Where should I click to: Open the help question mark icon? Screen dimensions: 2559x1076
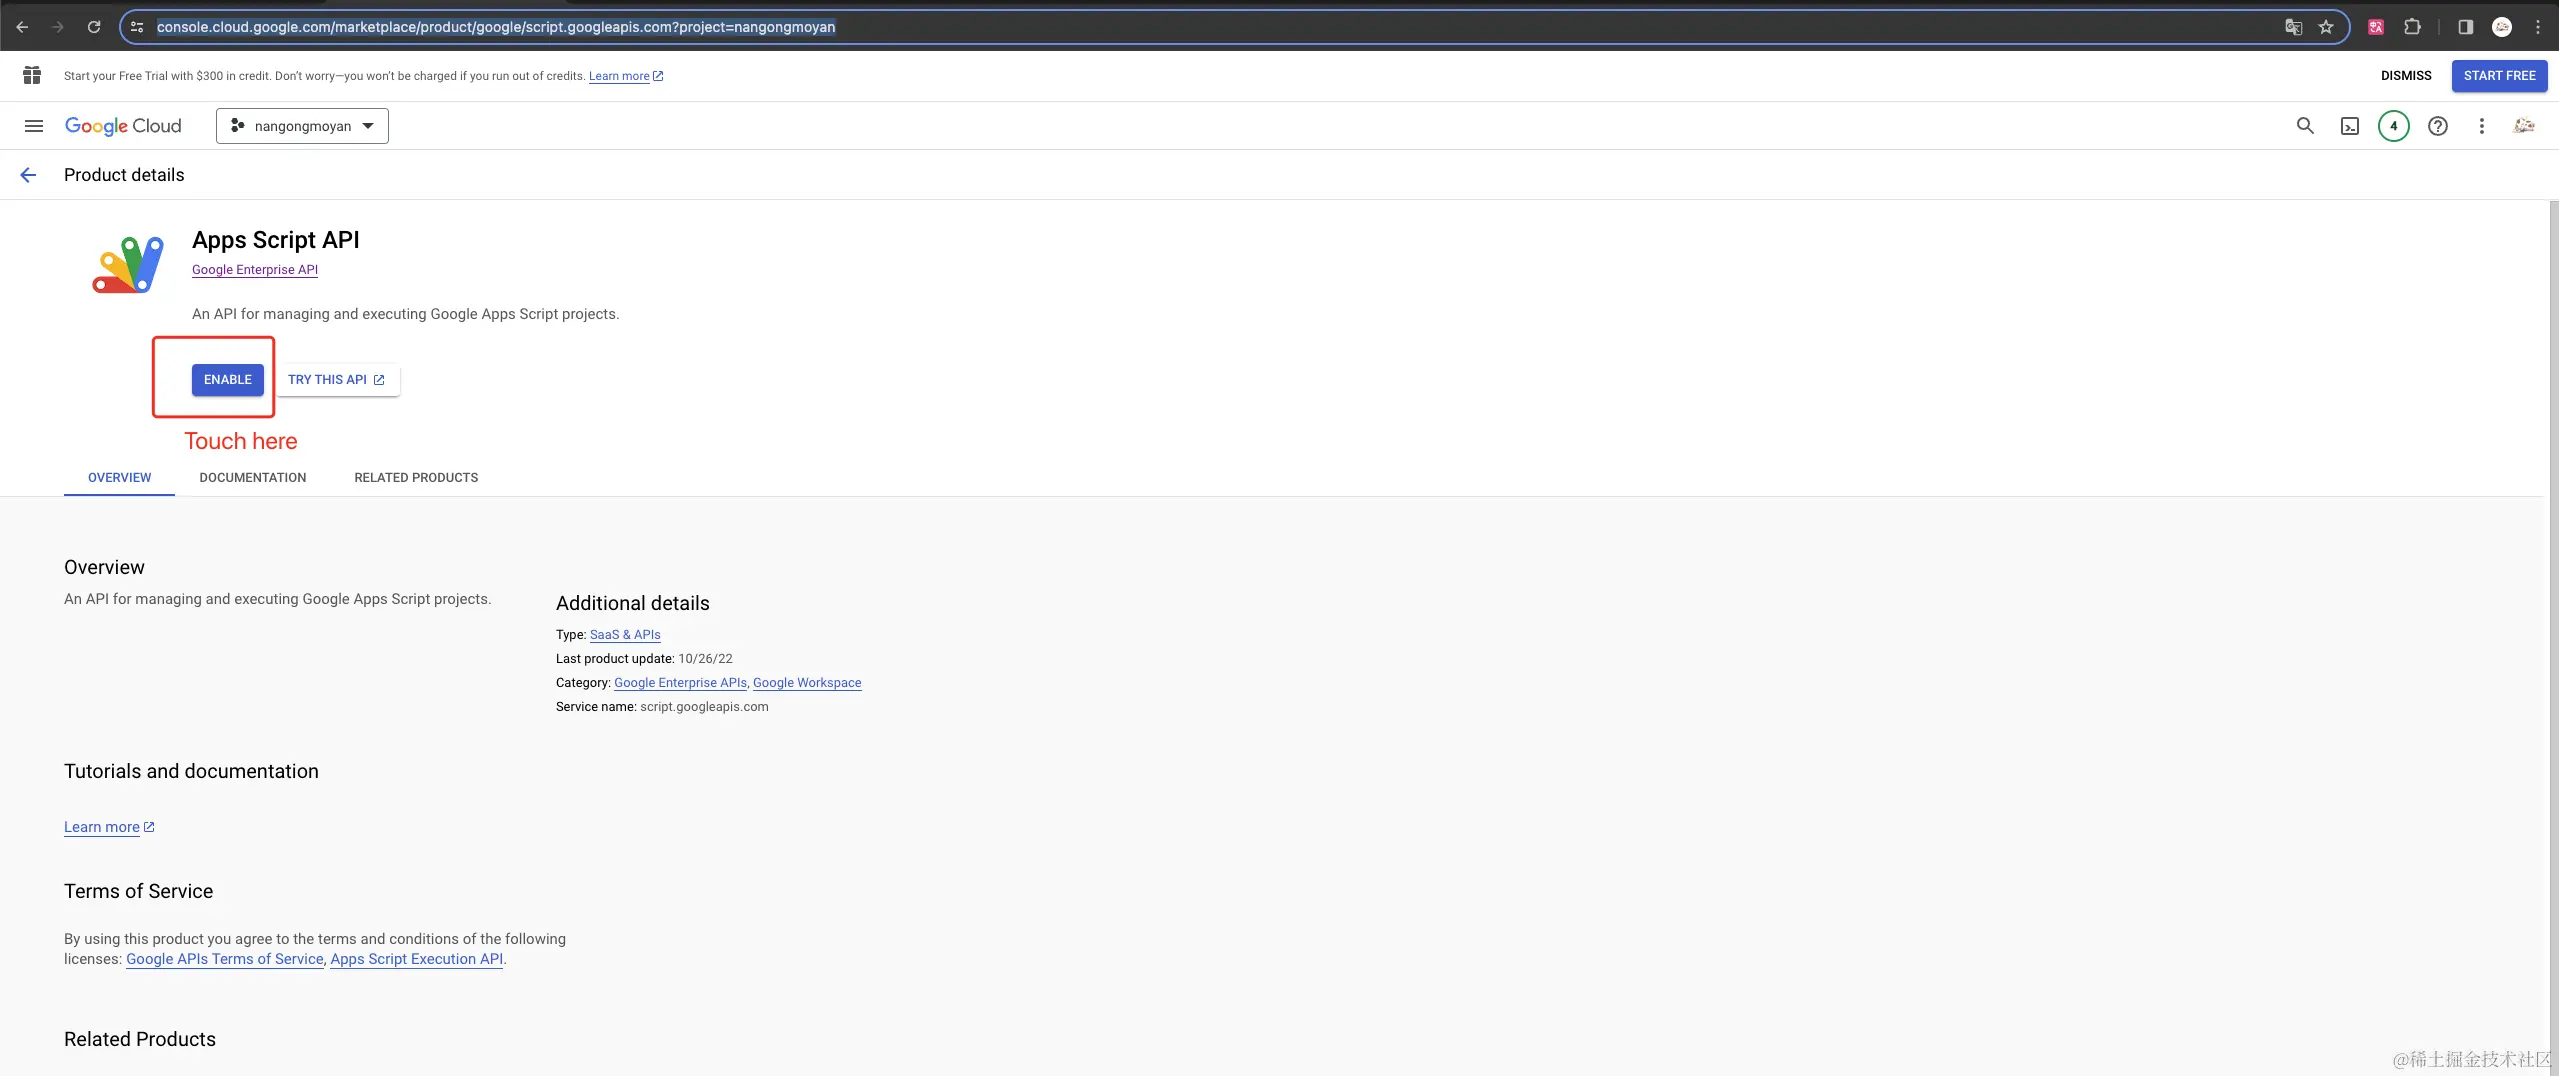click(x=2438, y=126)
